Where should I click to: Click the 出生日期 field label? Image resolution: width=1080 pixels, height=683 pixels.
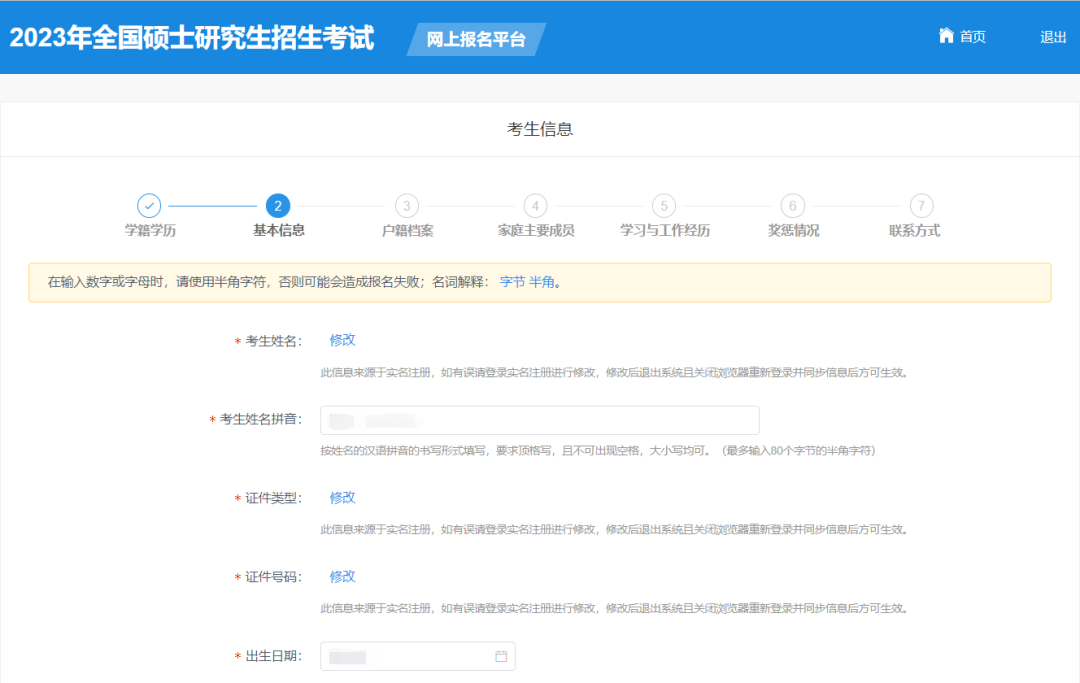coord(273,656)
